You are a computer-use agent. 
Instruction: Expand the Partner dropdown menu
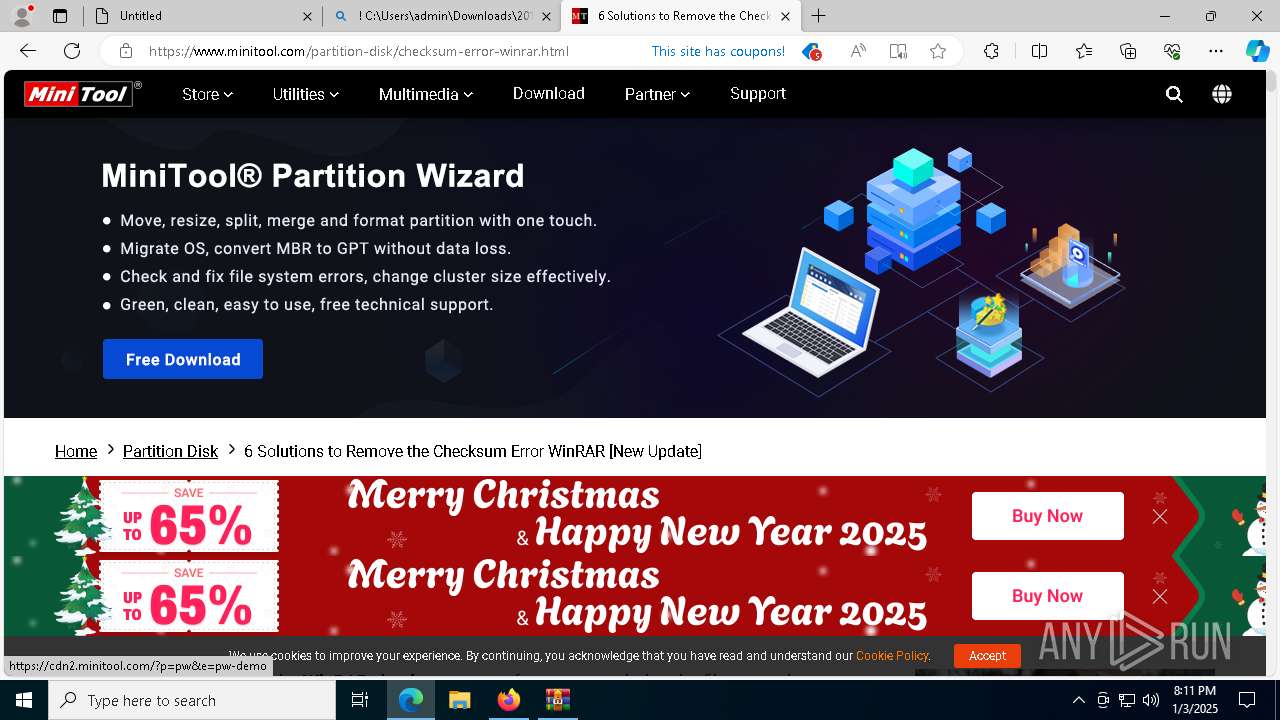coord(657,94)
